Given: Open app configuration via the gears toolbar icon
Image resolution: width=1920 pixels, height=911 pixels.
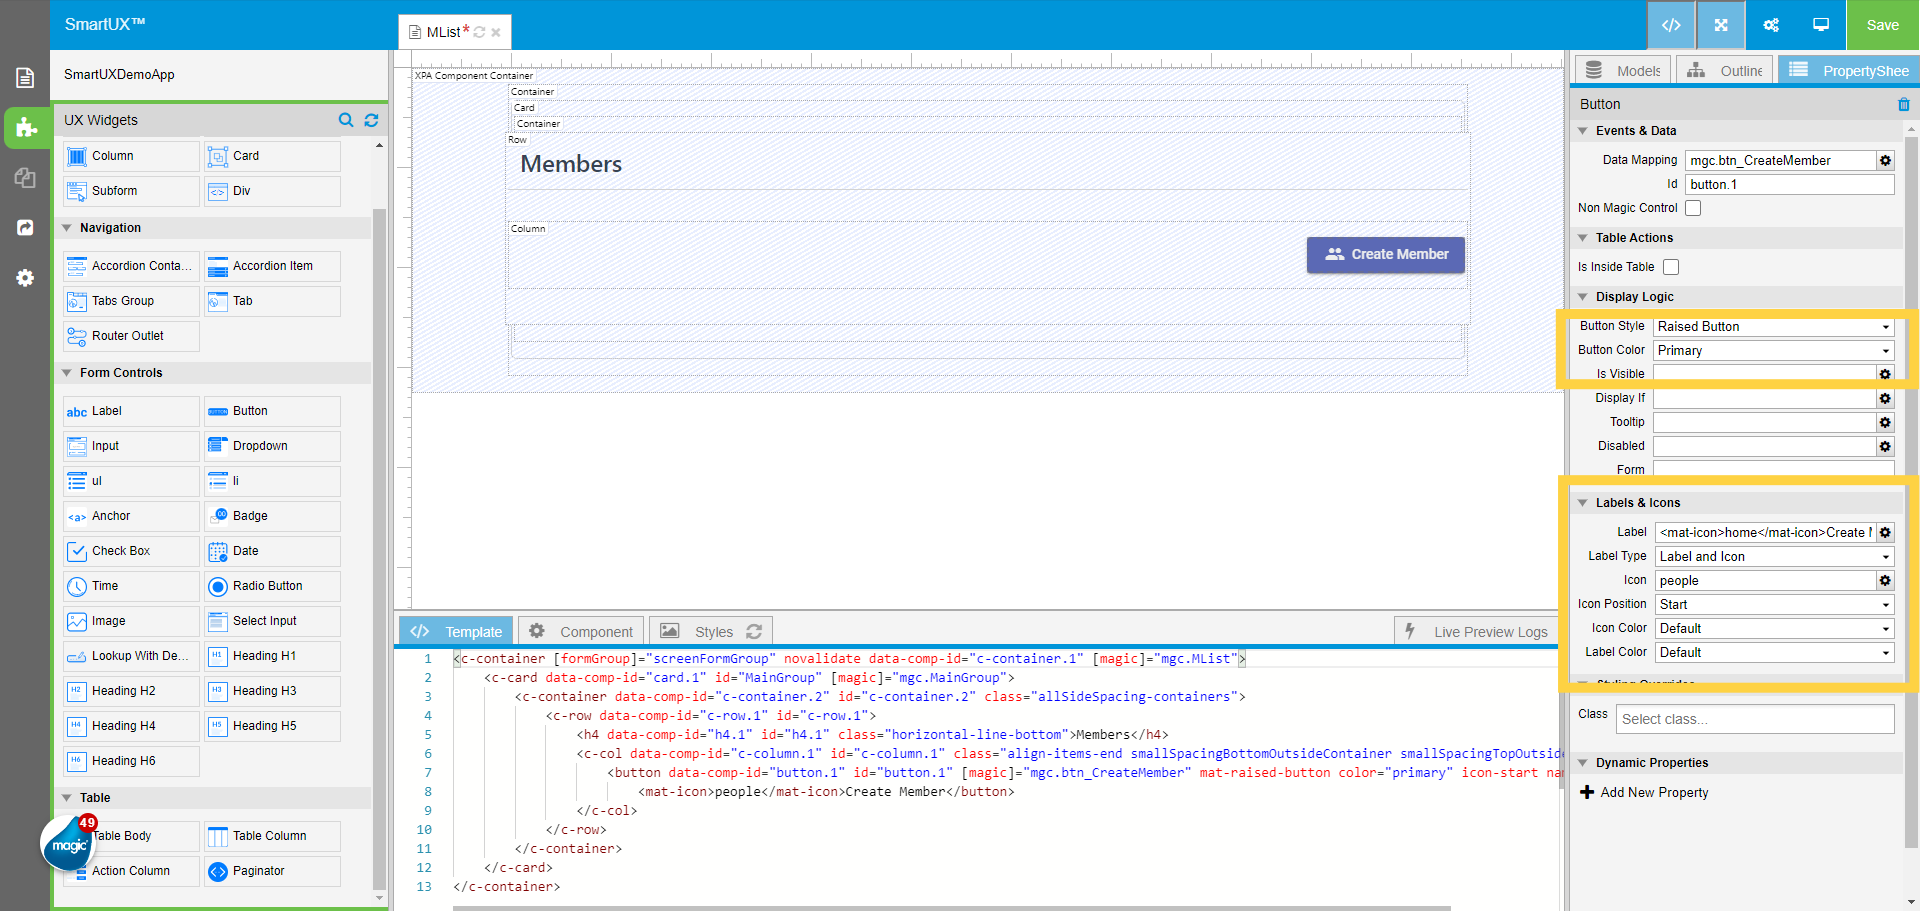Looking at the screenshot, I should tap(1770, 25).
